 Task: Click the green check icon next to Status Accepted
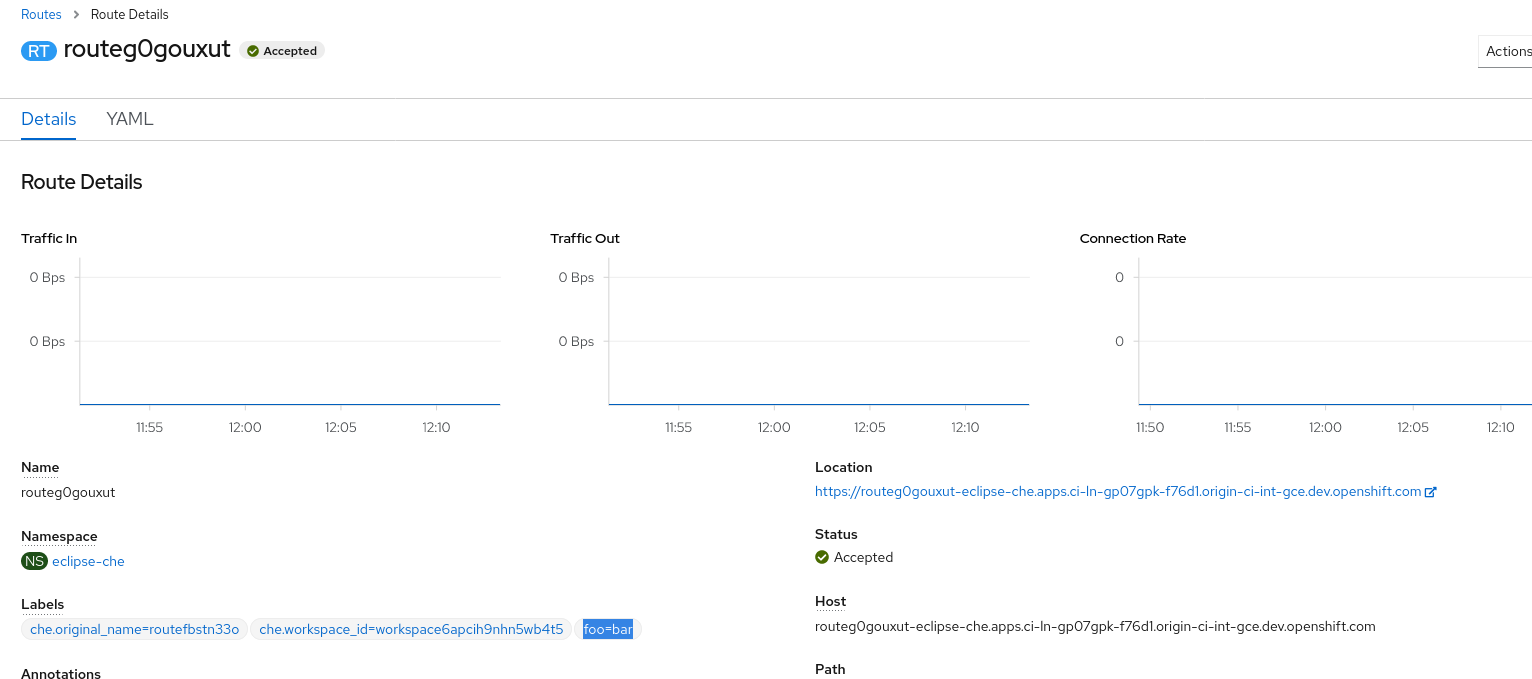point(822,557)
